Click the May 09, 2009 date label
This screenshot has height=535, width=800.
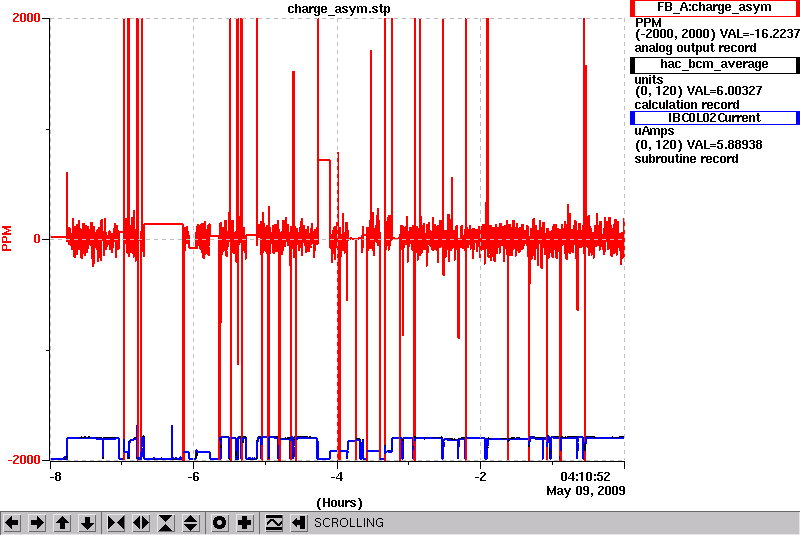[586, 491]
